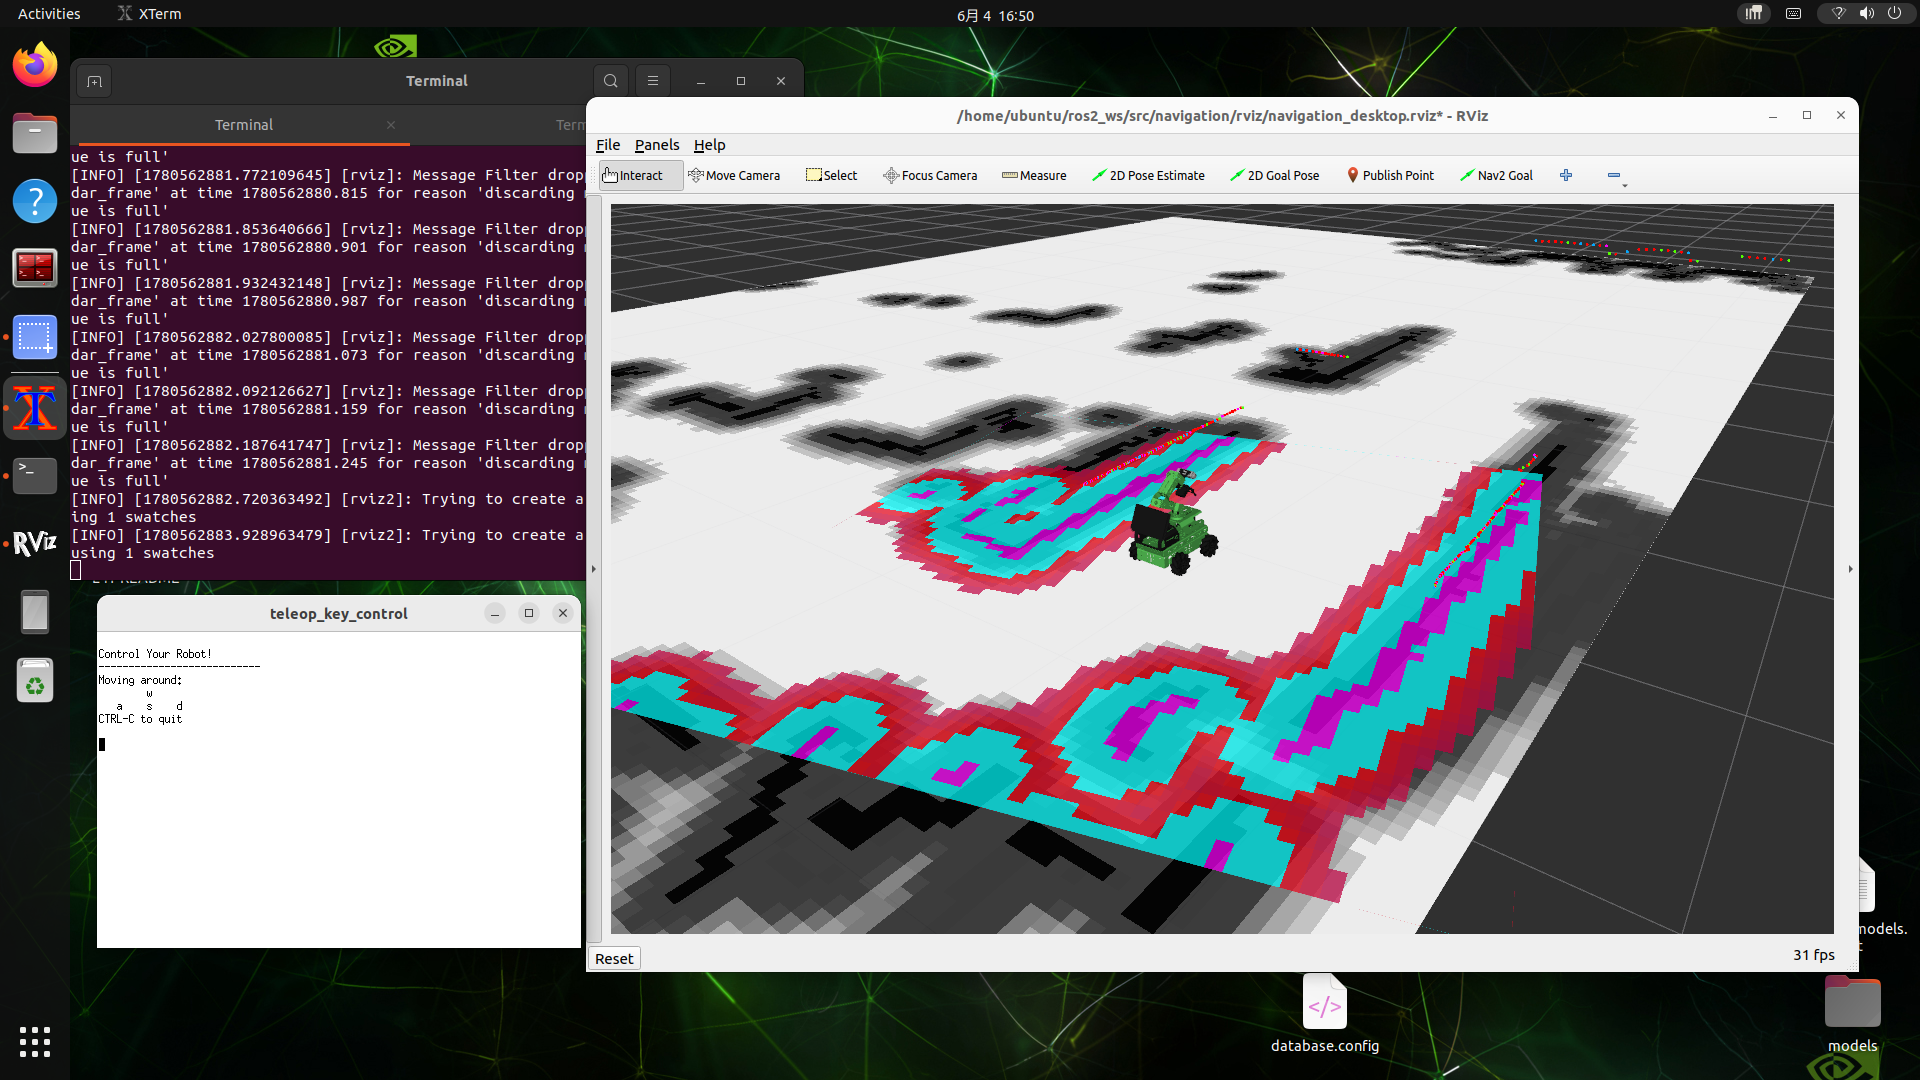
Task: Open the File menu in RViz
Action: coord(608,145)
